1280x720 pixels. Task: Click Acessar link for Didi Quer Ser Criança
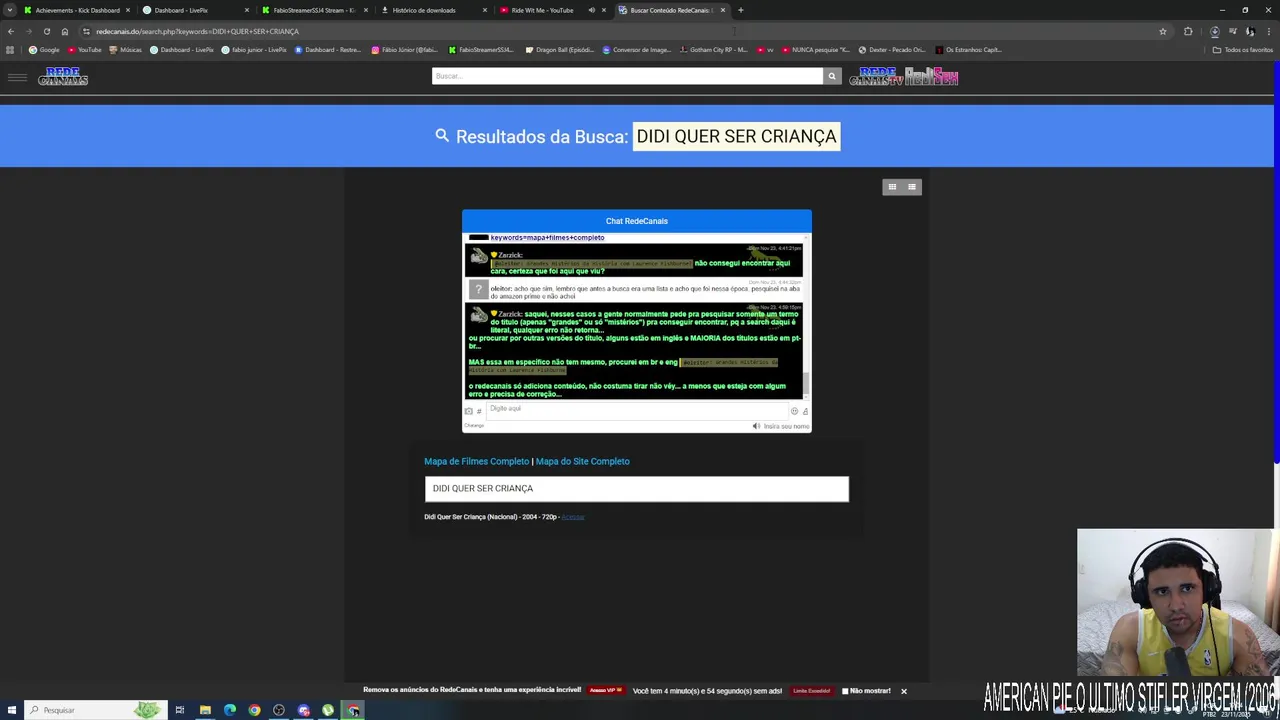[573, 517]
